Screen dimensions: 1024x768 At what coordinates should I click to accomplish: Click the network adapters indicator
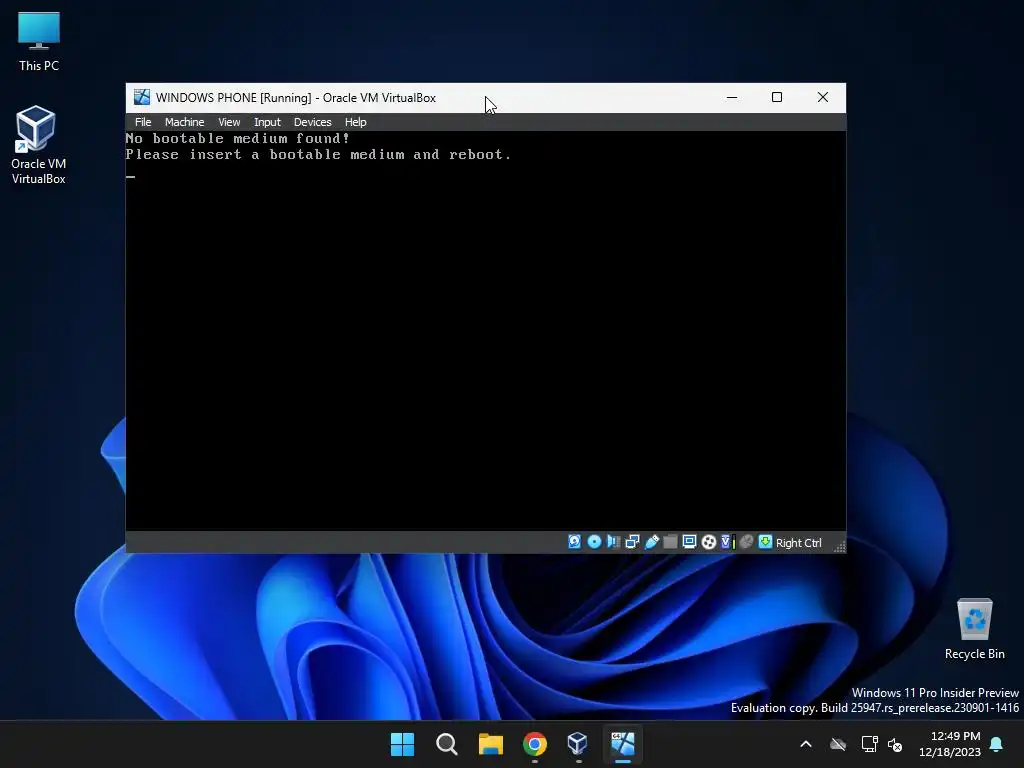coord(632,541)
